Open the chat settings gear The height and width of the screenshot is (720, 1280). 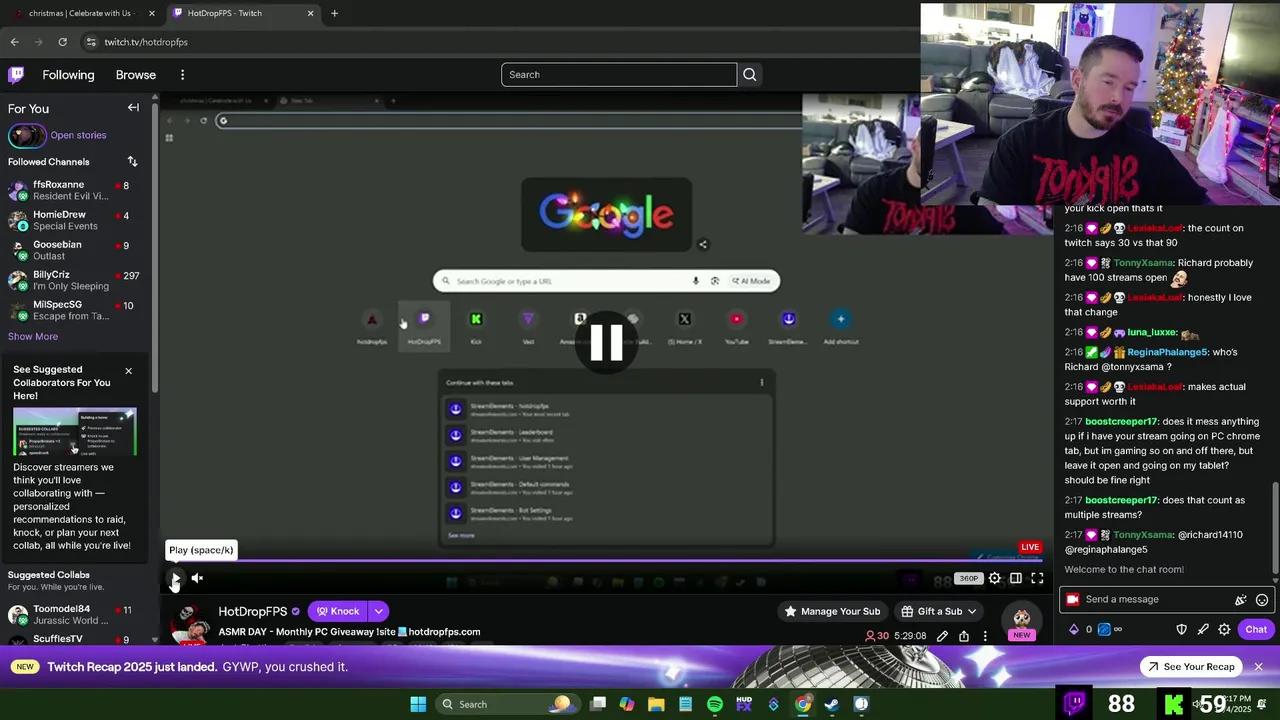(1224, 629)
